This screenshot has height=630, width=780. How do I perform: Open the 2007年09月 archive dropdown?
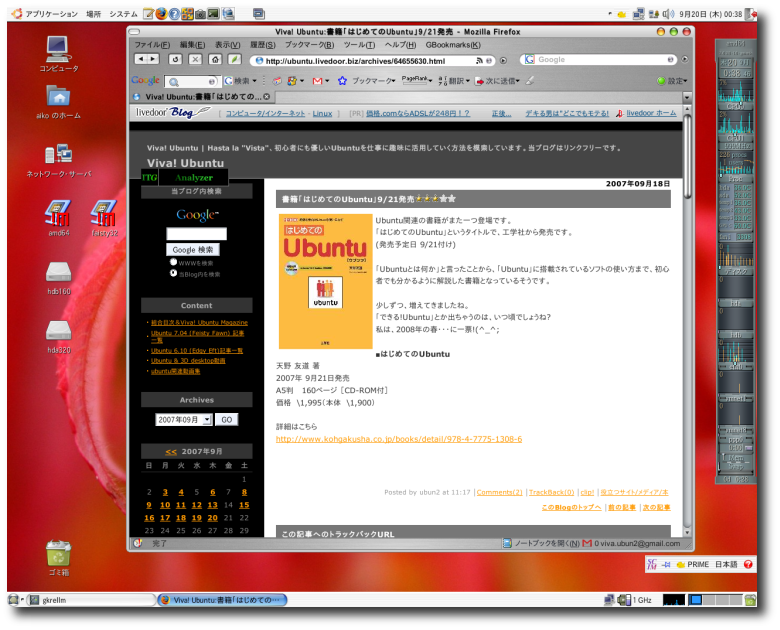(184, 420)
